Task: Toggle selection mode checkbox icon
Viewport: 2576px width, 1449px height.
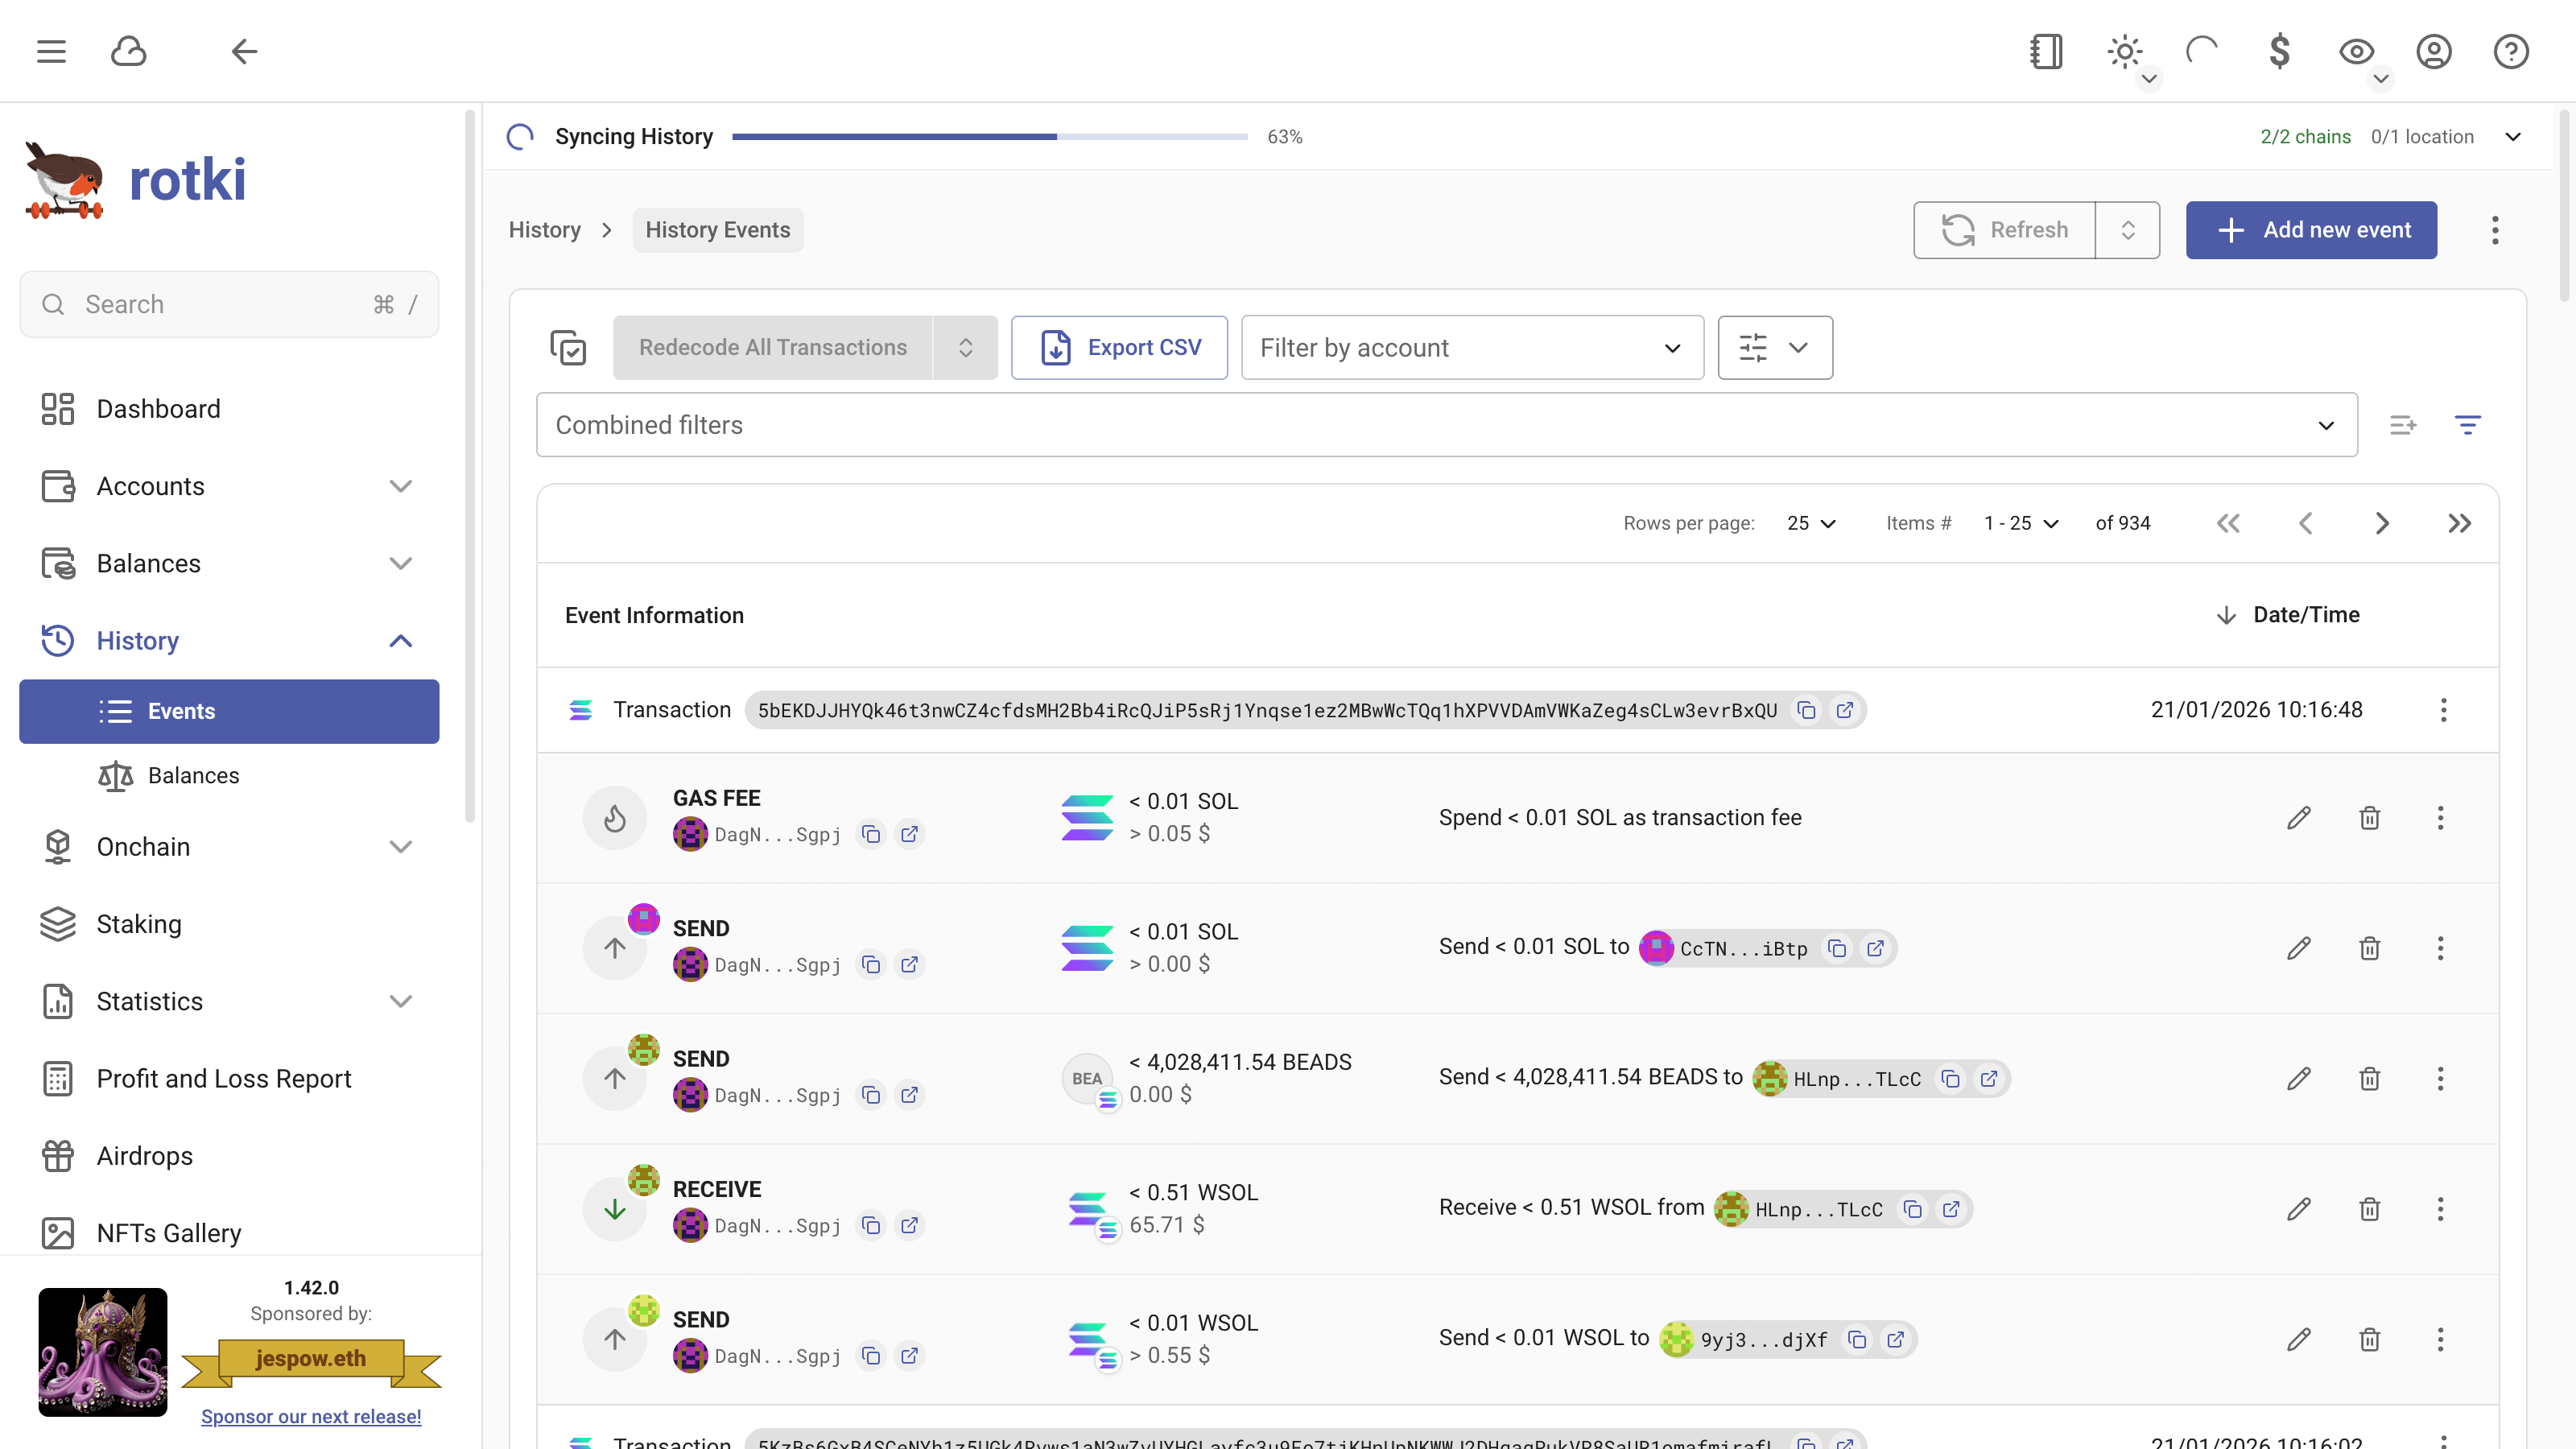Action: coord(568,347)
